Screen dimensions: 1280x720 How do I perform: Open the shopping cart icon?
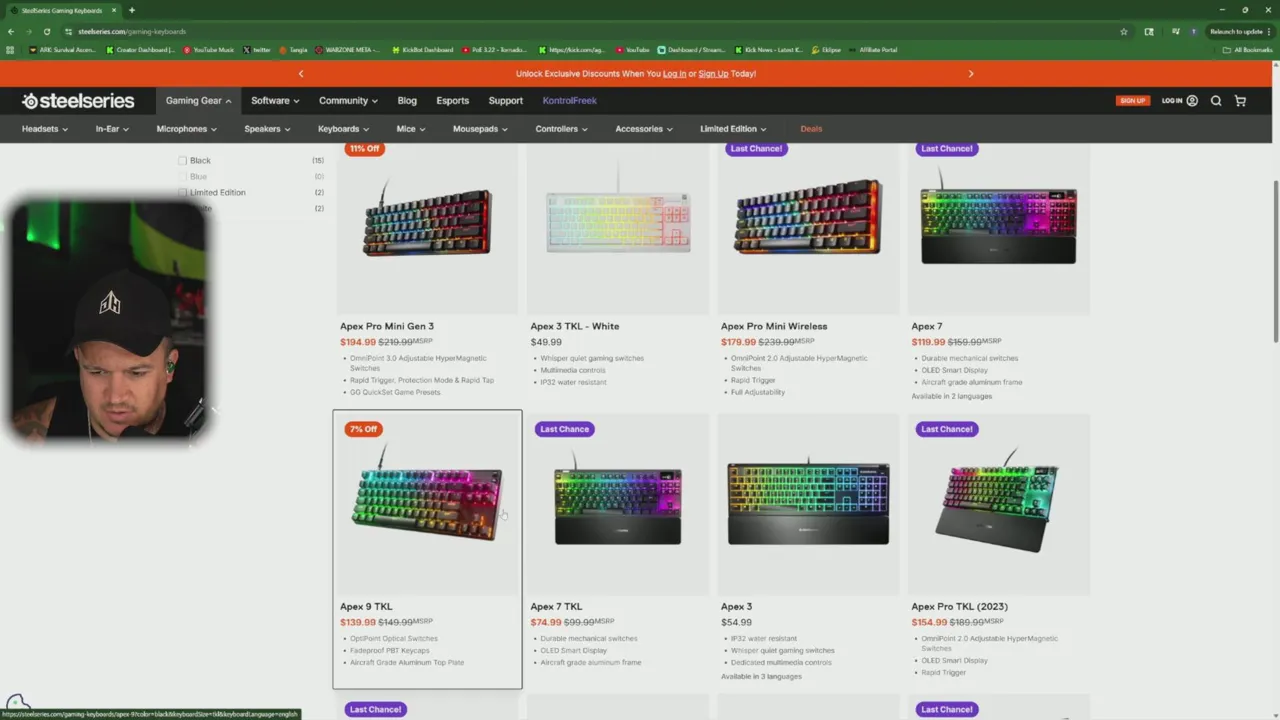click(x=1240, y=100)
